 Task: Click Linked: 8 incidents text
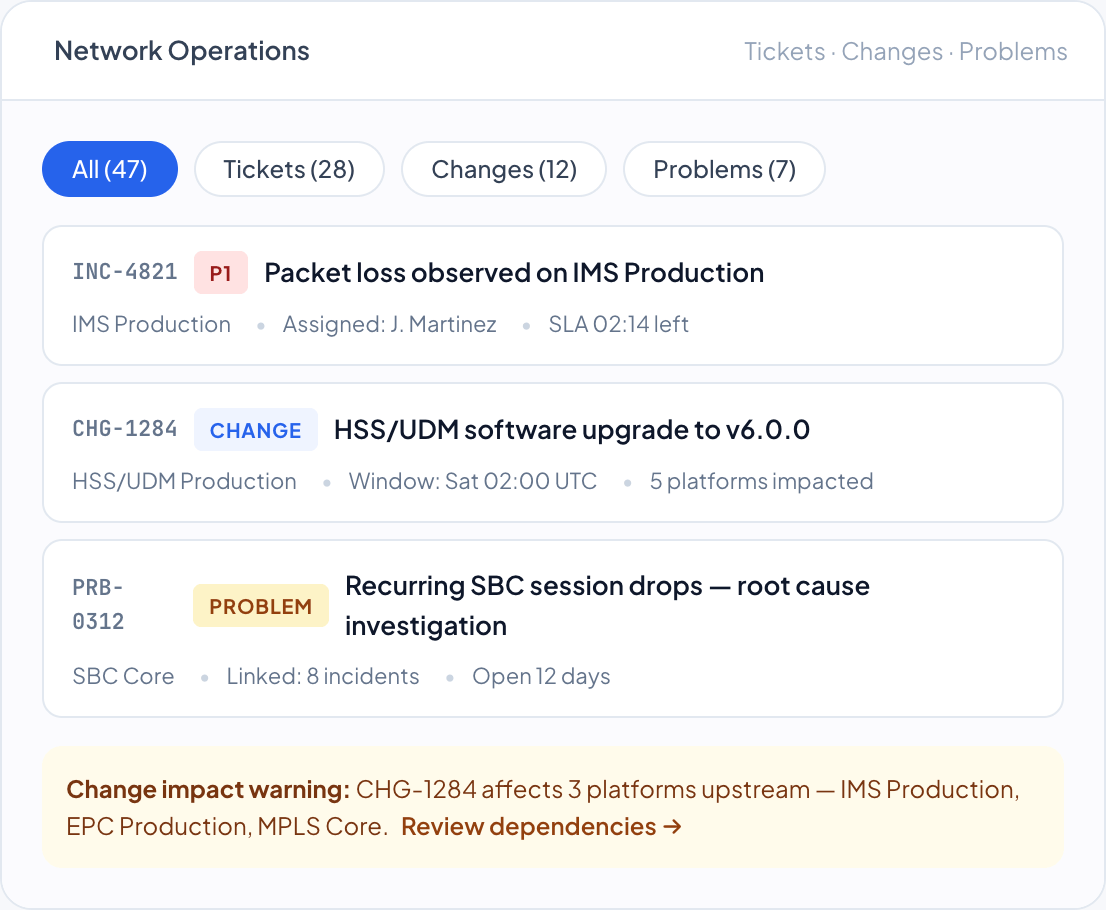click(x=323, y=677)
